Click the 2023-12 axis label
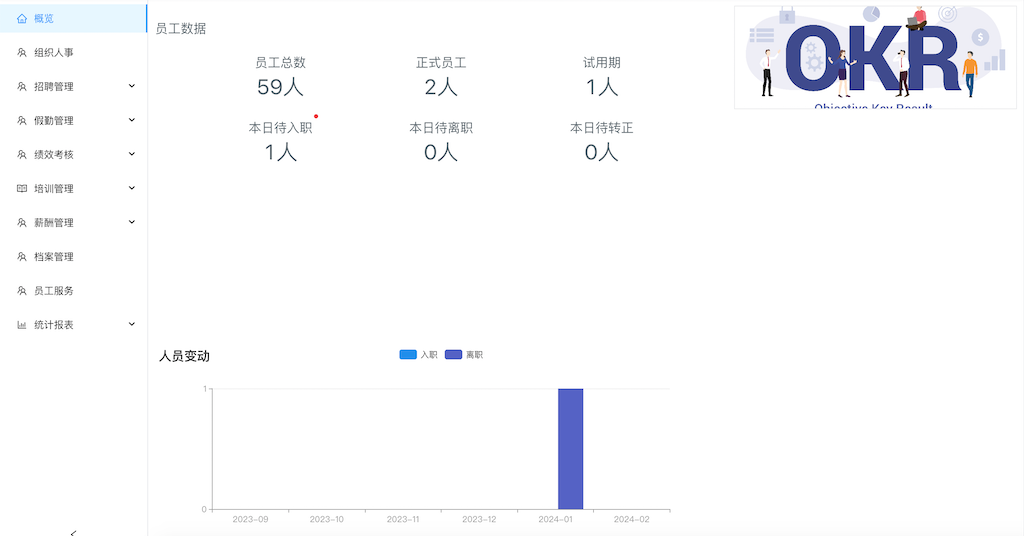1024x536 pixels. coord(479,519)
